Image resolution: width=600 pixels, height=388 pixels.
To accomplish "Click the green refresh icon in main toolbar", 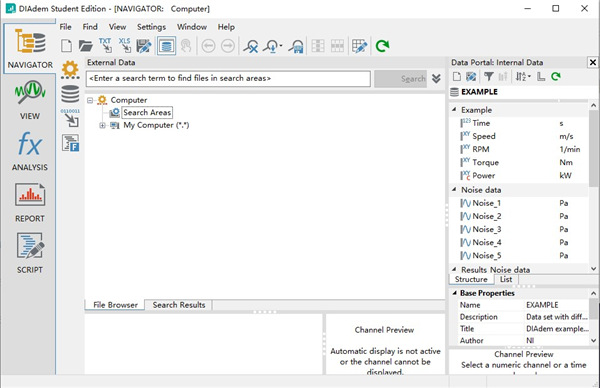I will pos(382,46).
